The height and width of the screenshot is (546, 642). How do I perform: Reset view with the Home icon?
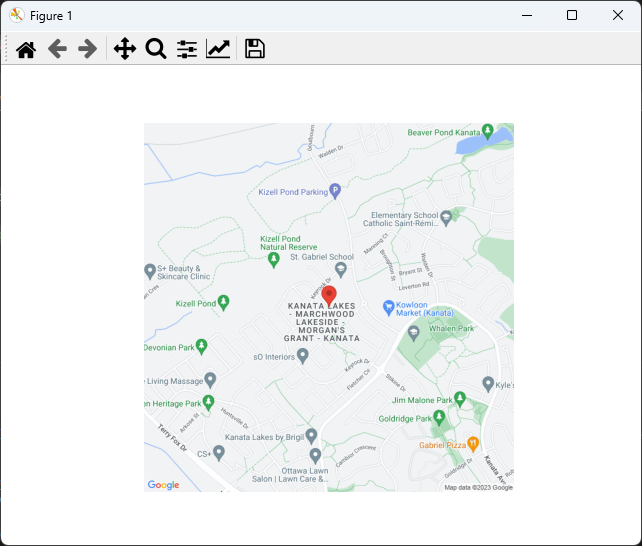click(x=26, y=50)
